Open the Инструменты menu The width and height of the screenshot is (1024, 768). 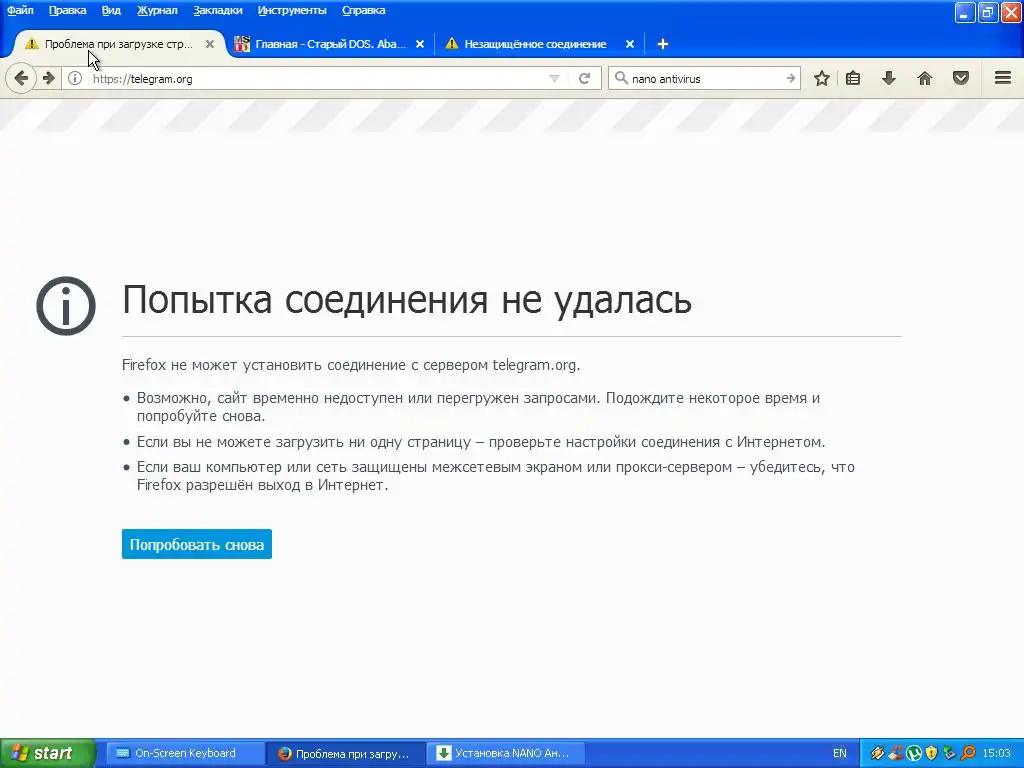[x=292, y=10]
